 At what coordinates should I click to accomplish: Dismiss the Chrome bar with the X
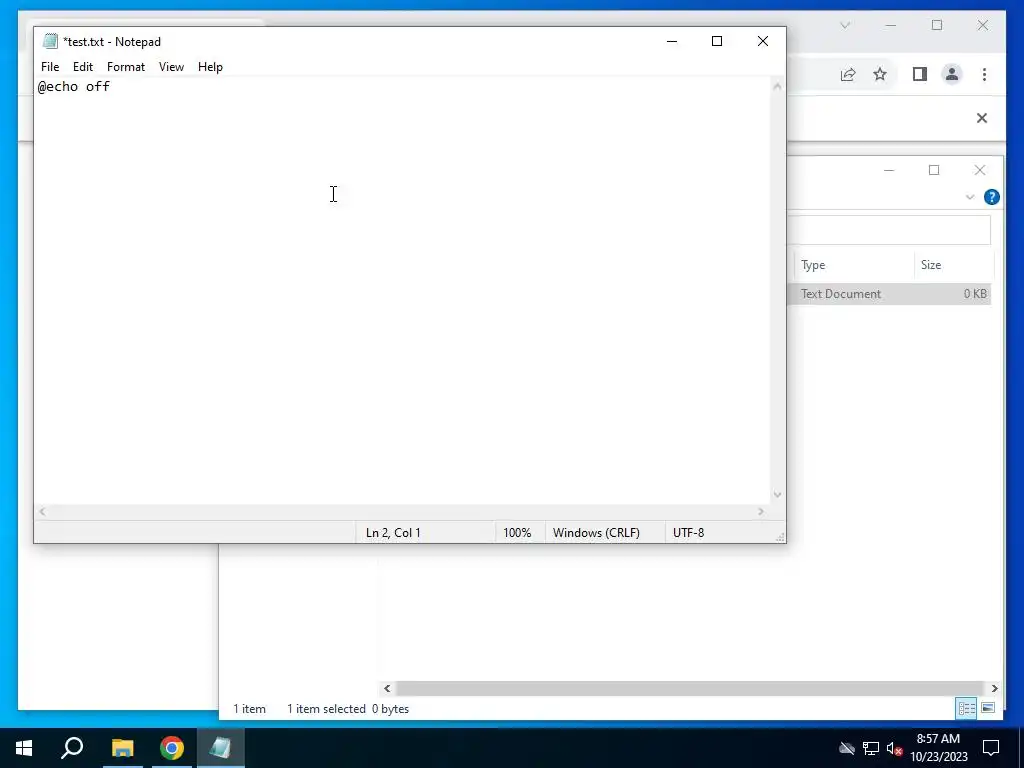982,118
